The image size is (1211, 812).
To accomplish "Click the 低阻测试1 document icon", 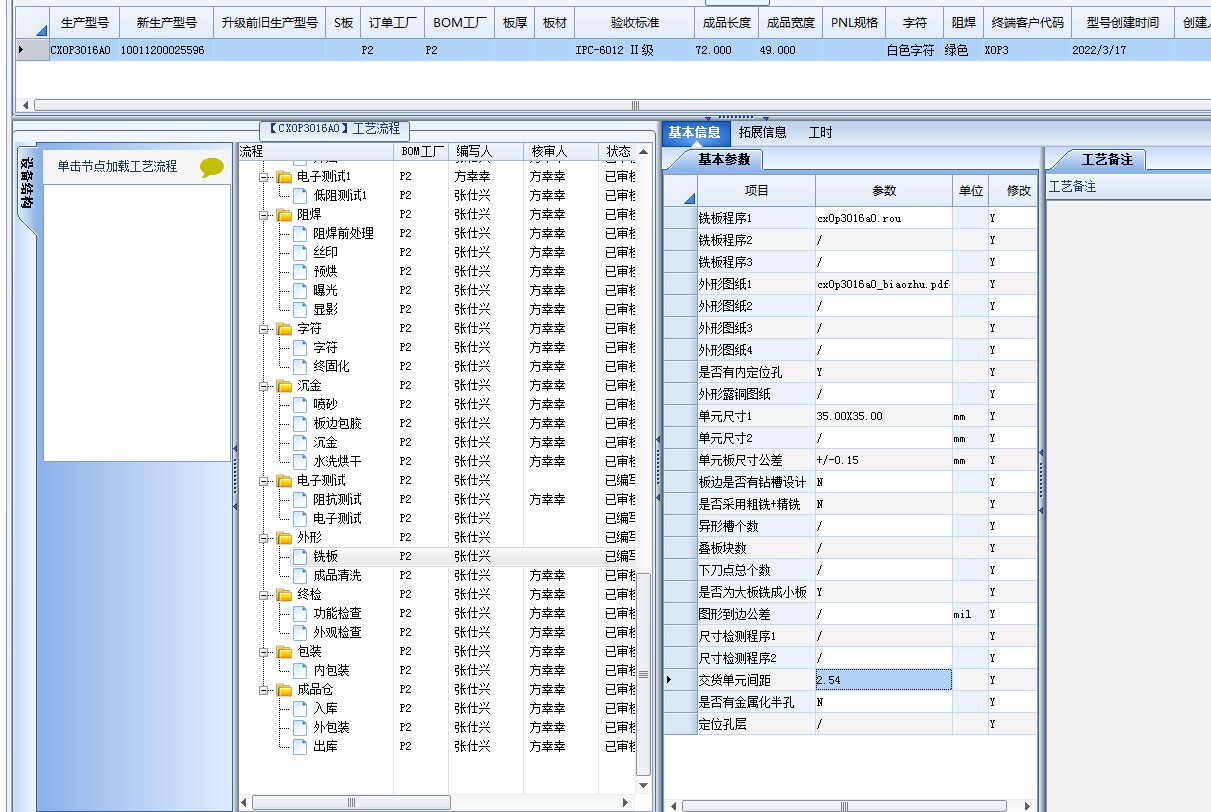I will click(x=300, y=196).
